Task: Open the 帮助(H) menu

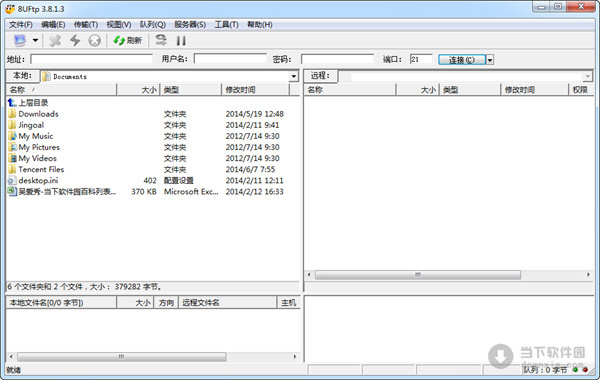Action: (259, 24)
